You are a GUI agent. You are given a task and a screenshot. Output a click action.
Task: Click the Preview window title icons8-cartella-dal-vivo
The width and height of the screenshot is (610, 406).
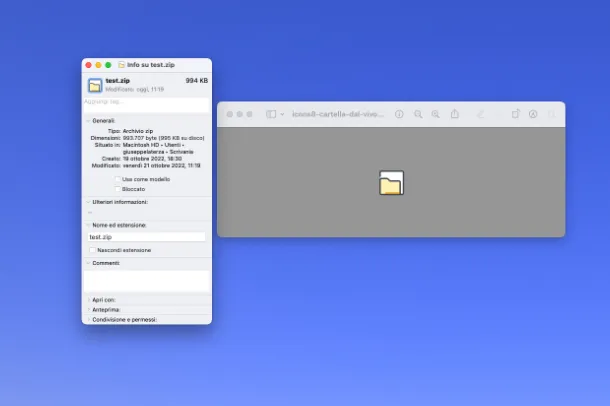click(x=338, y=114)
